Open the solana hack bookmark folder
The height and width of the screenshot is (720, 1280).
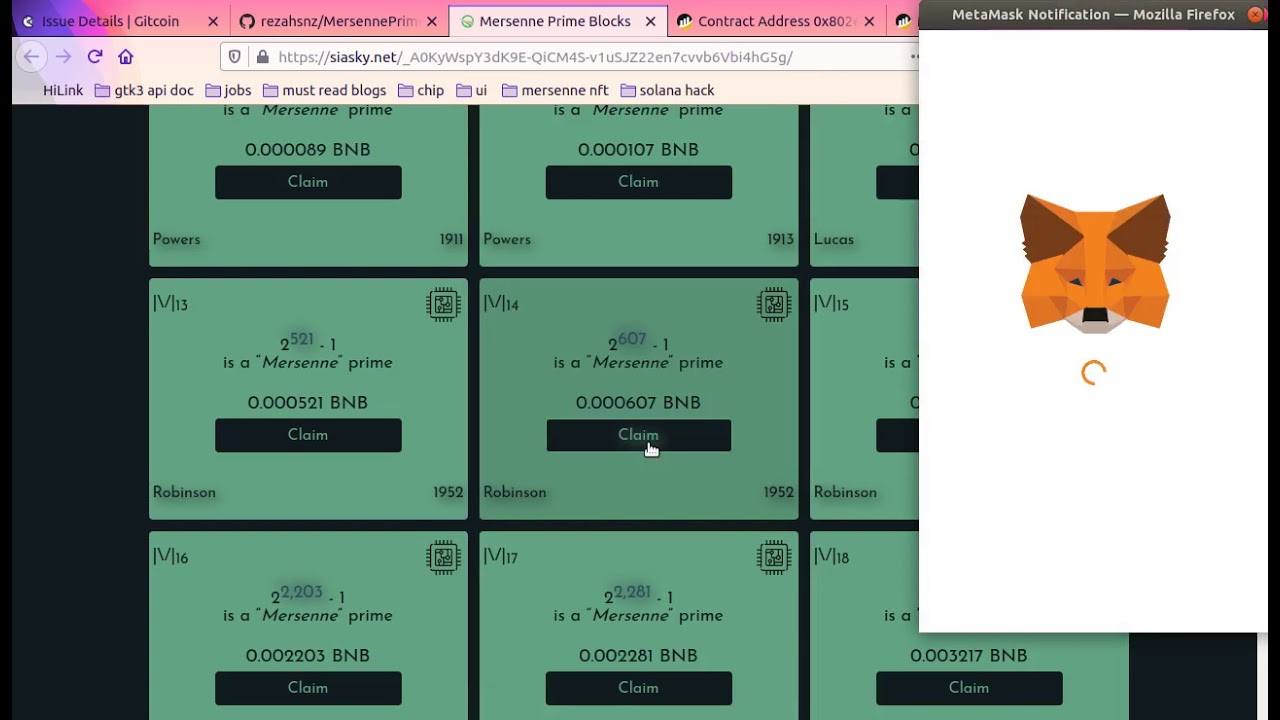click(667, 90)
